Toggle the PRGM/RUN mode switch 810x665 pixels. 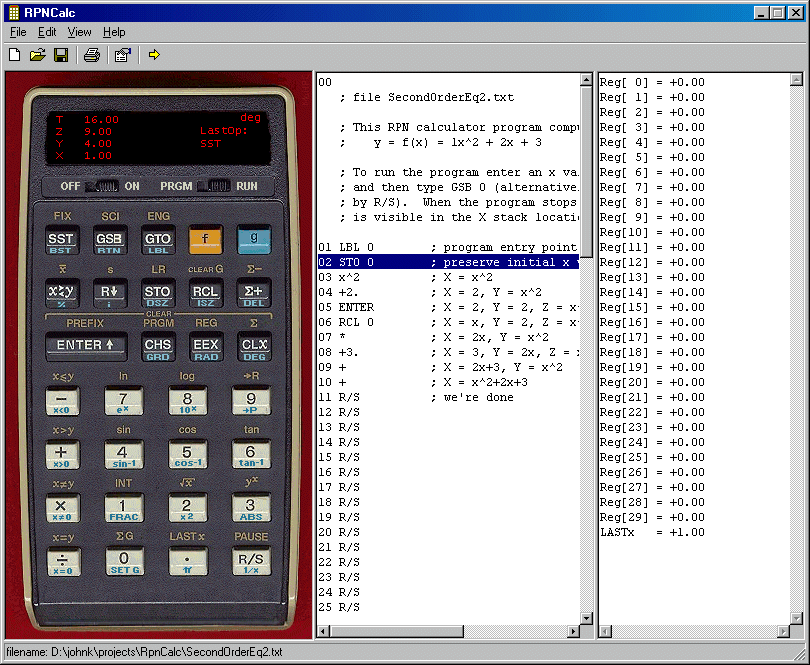pyautogui.click(x=214, y=186)
